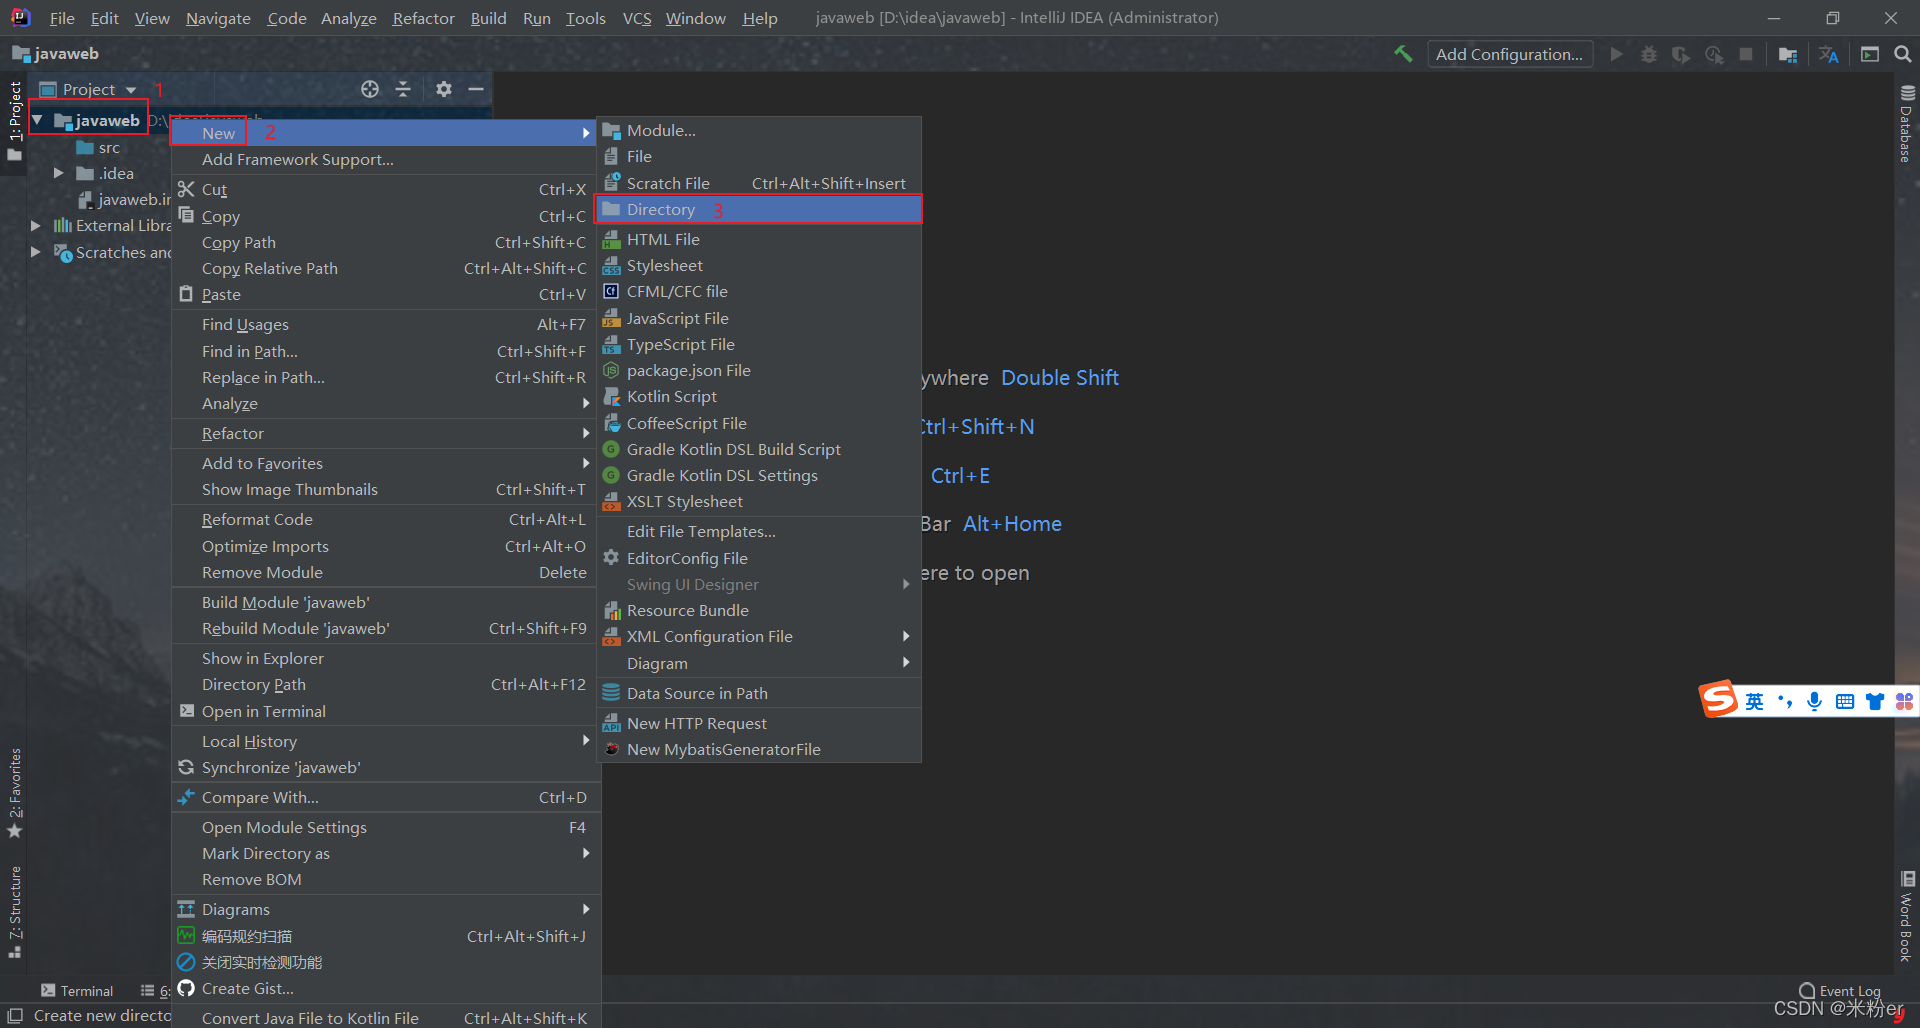Select Resource Bundle from New submenu
Viewport: 1920px width, 1028px height.
tap(759, 610)
